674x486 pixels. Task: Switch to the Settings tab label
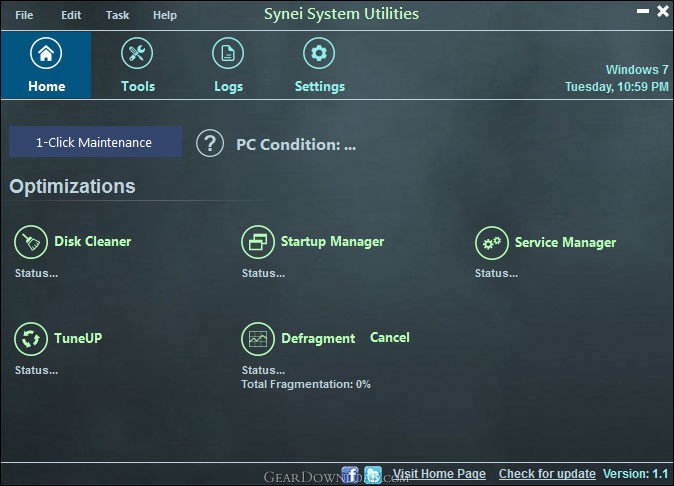(x=319, y=87)
